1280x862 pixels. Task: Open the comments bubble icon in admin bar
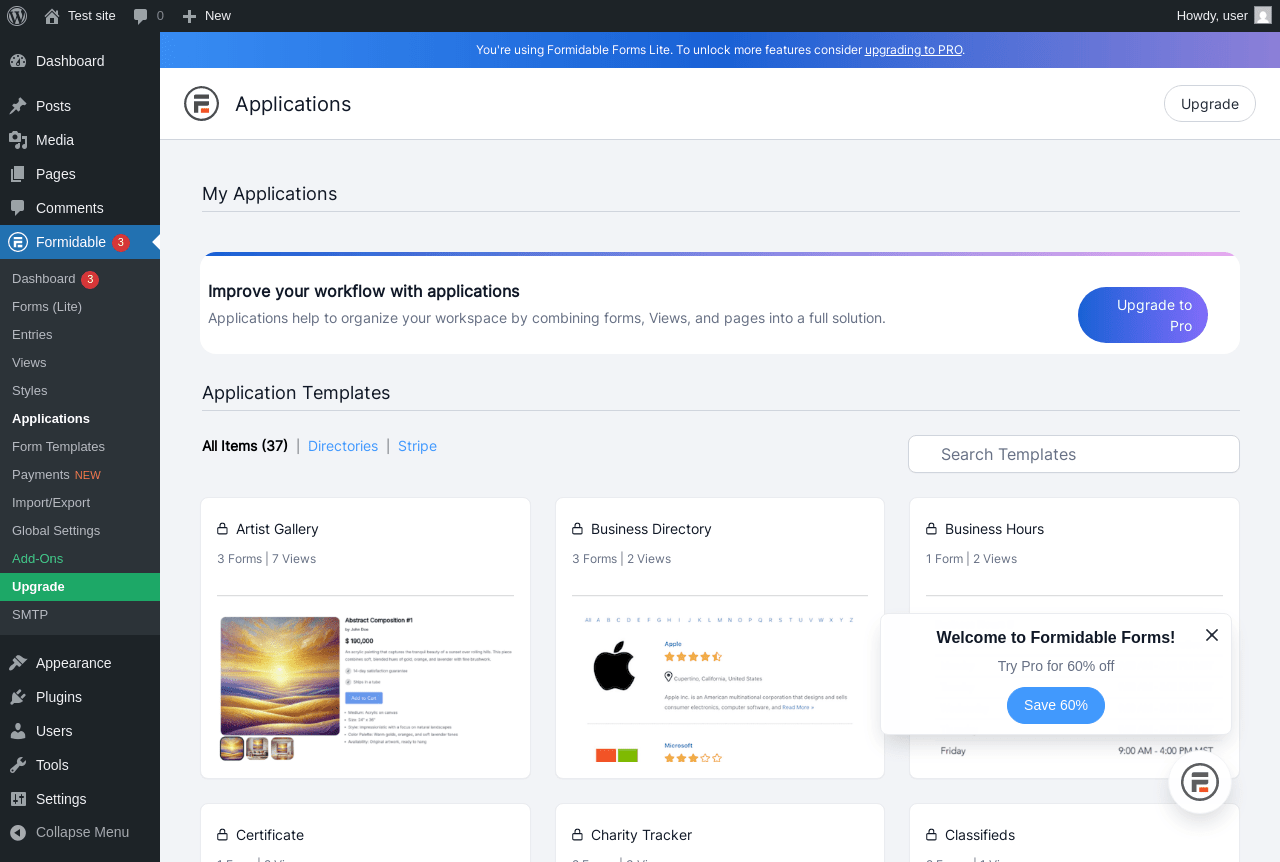click(141, 16)
